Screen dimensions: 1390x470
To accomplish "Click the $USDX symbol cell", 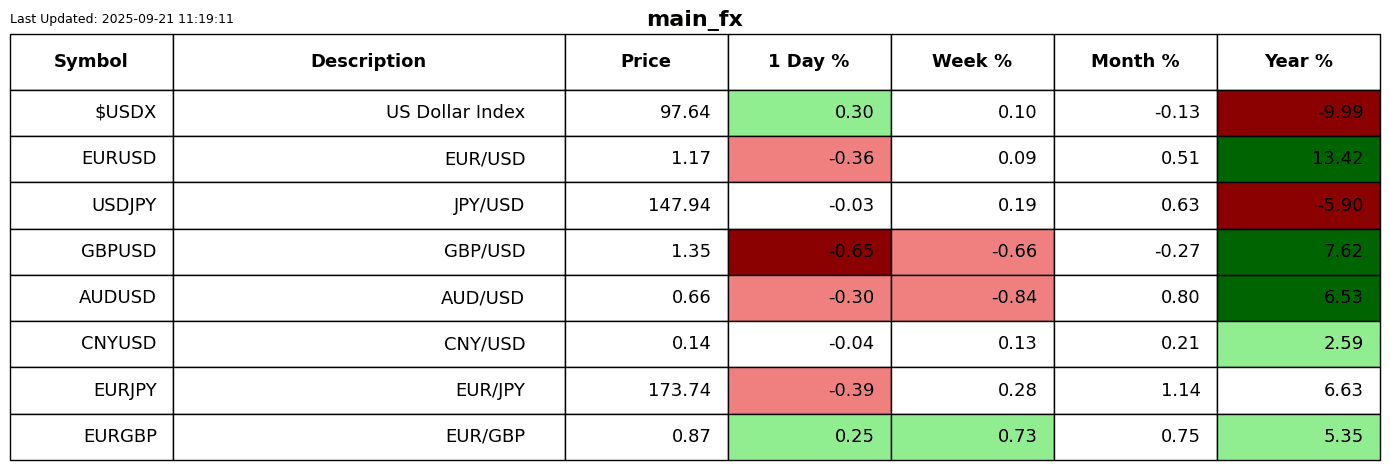I will [91, 113].
